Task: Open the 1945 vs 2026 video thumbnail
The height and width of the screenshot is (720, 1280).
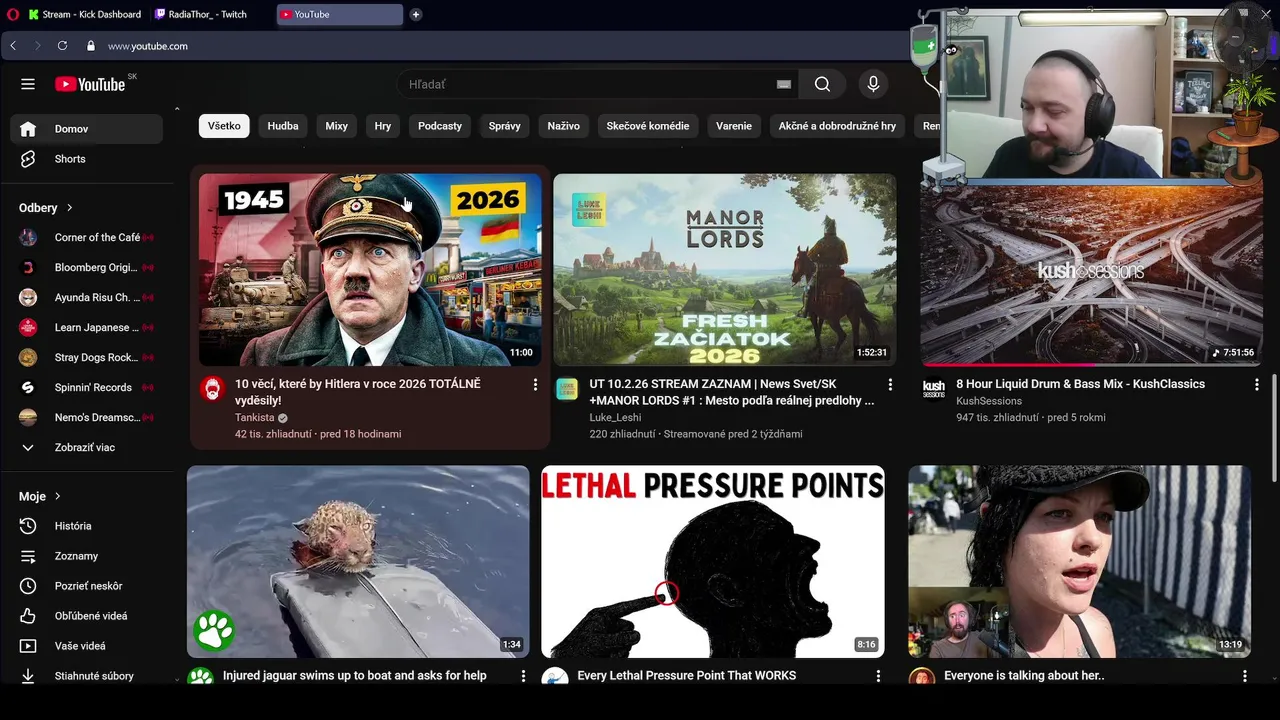Action: [370, 270]
